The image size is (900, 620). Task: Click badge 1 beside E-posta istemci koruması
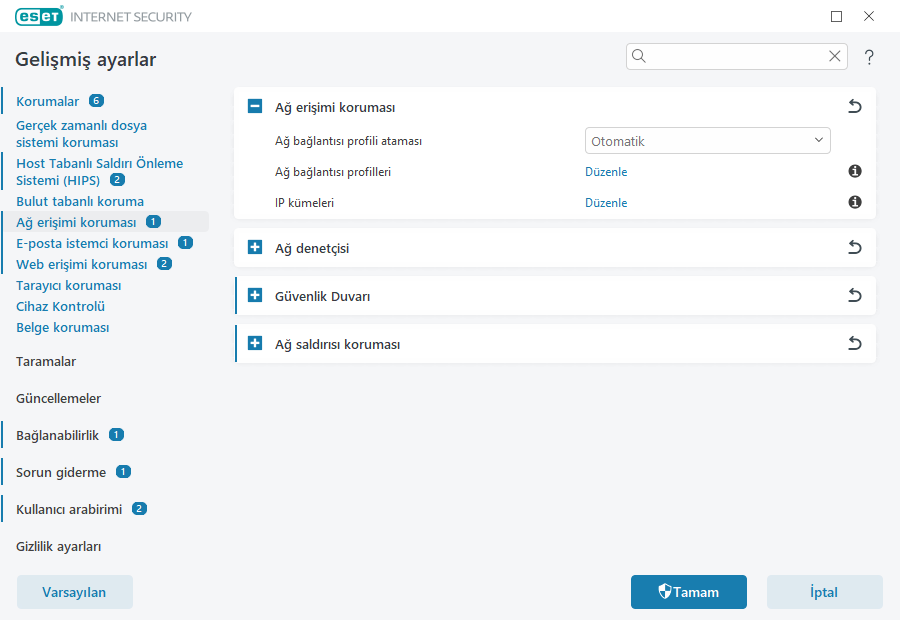coord(185,242)
